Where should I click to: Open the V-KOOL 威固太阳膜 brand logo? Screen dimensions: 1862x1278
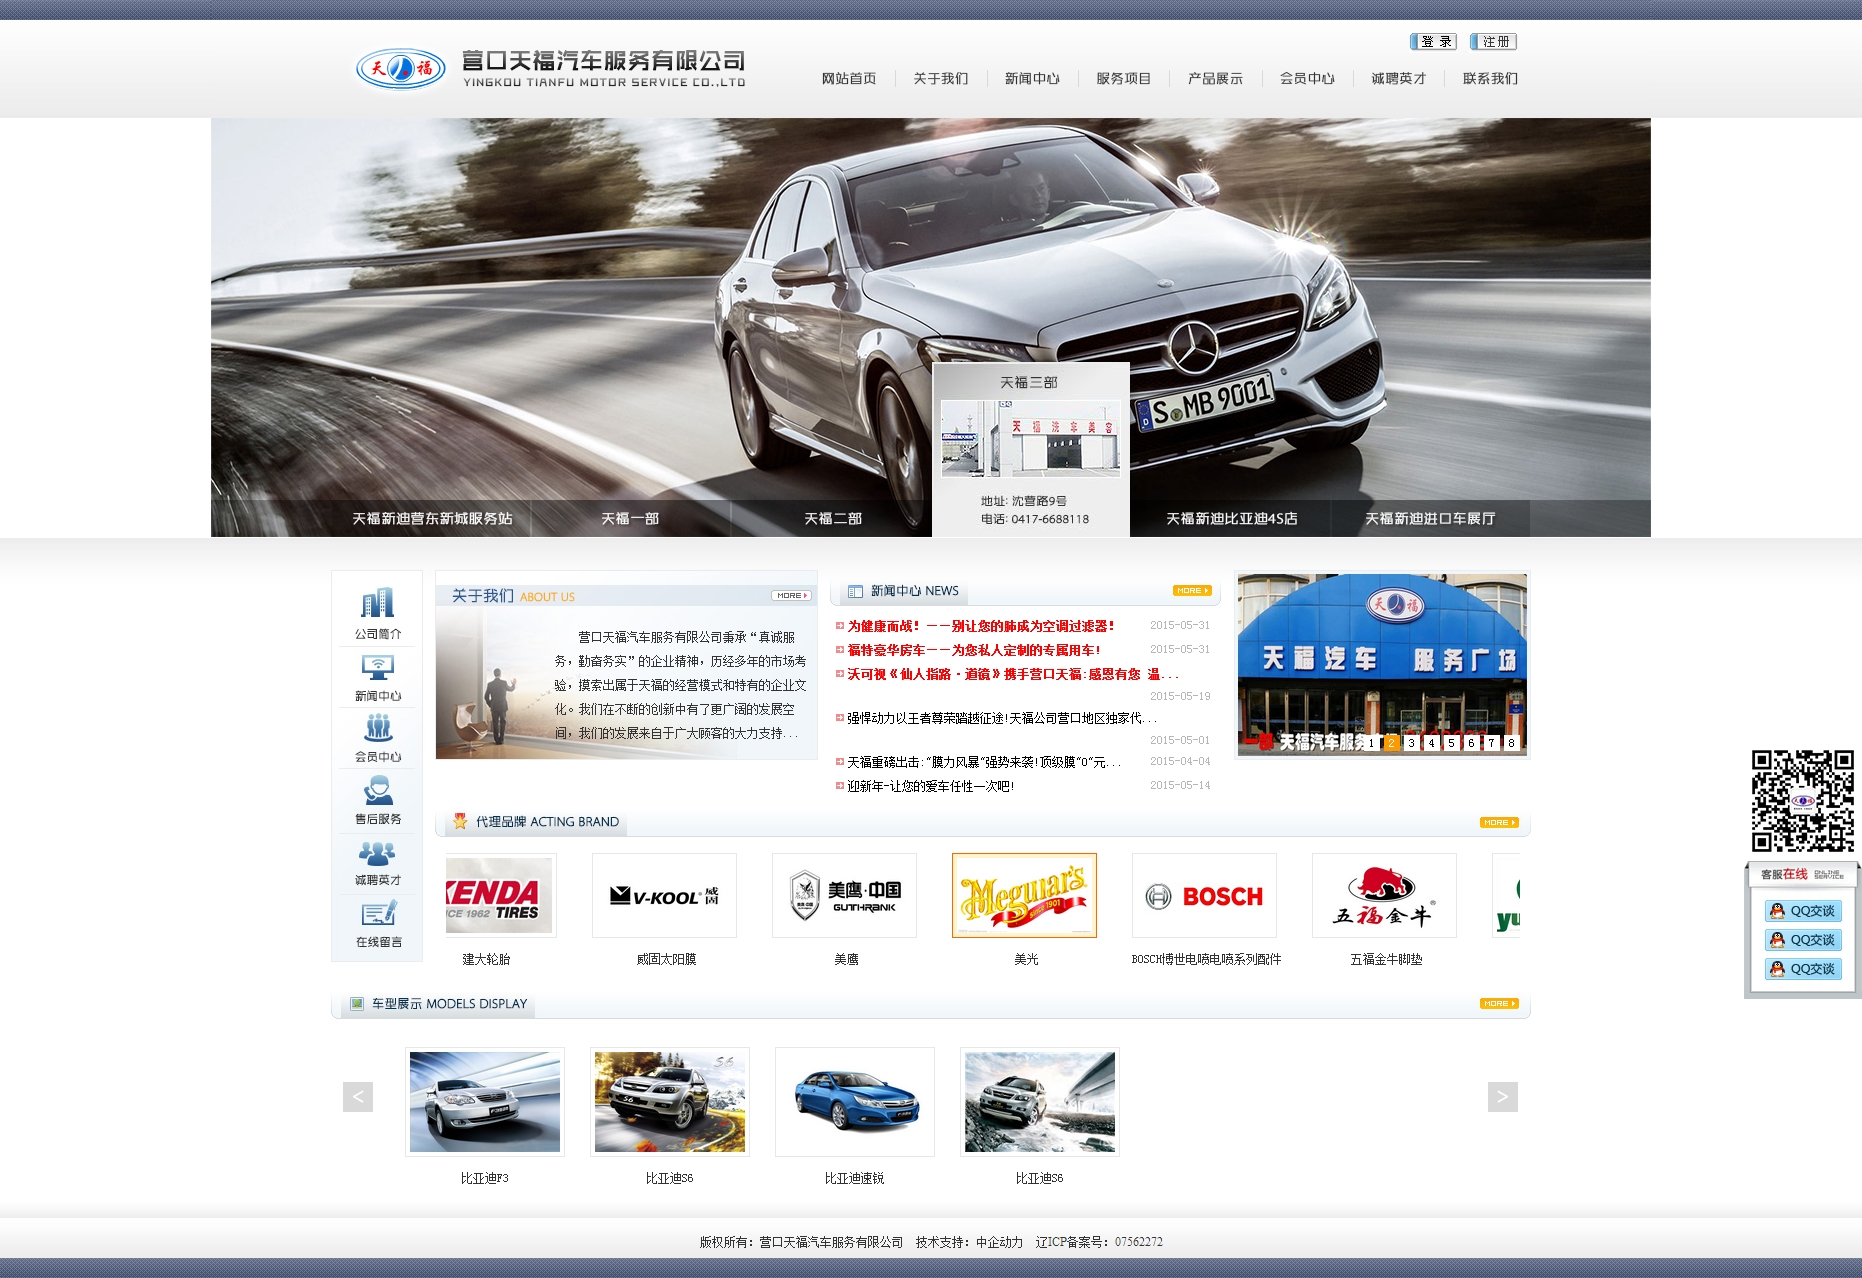[x=664, y=895]
